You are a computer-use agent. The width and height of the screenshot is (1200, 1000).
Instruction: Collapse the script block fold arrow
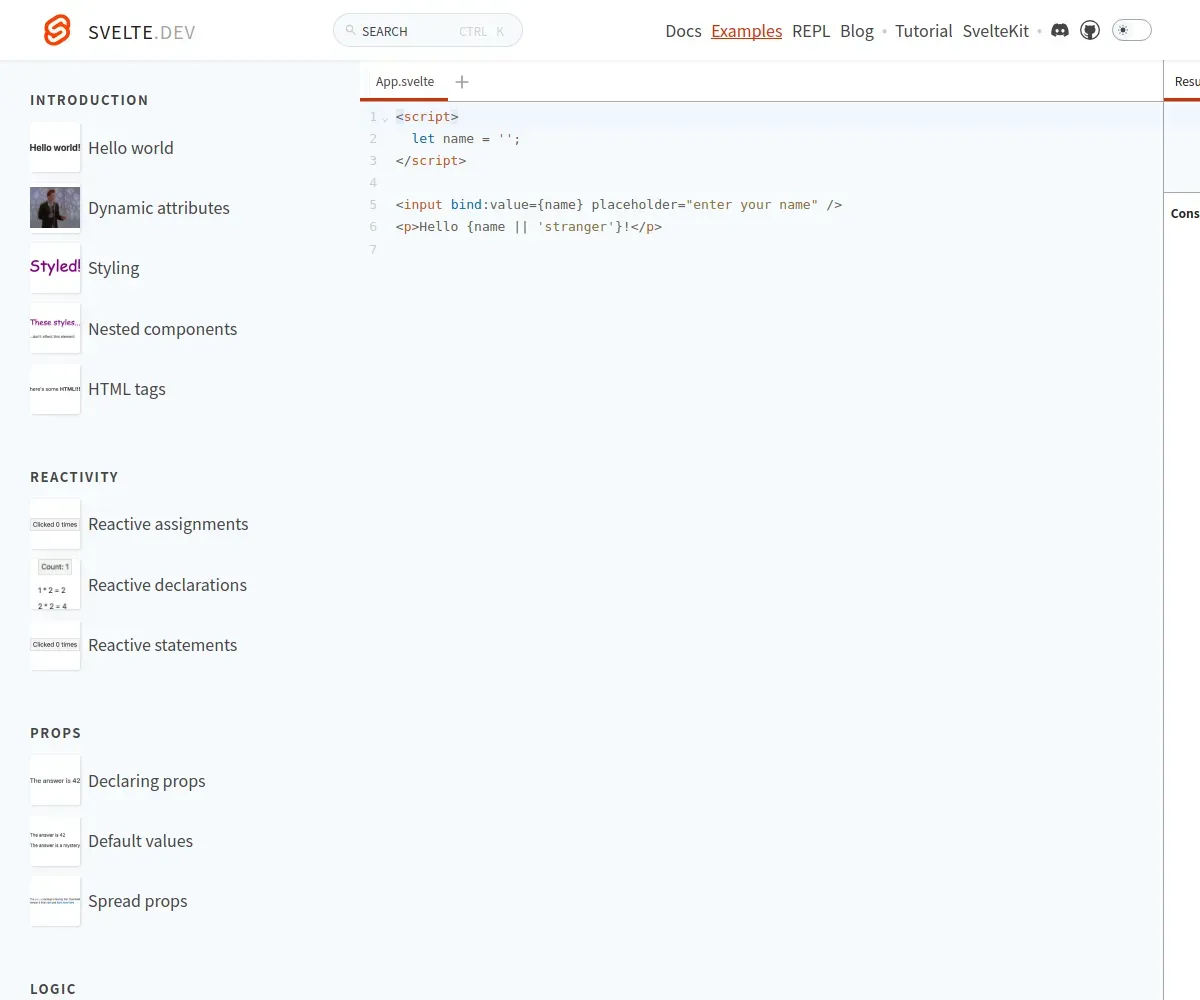tap(385, 119)
